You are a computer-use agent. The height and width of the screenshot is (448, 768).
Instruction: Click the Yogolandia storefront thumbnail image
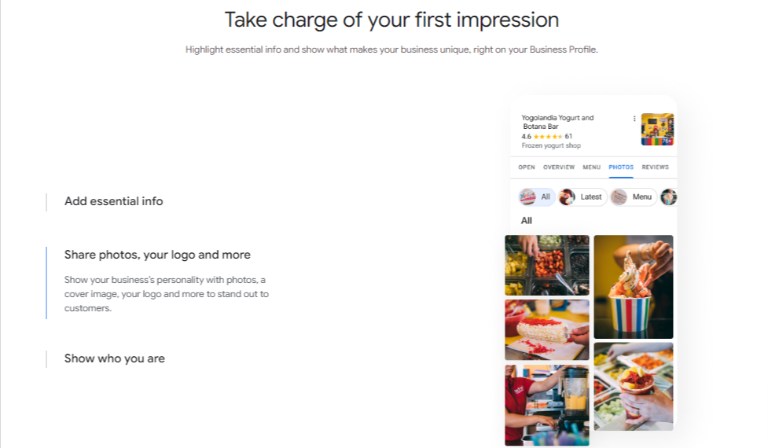657,129
